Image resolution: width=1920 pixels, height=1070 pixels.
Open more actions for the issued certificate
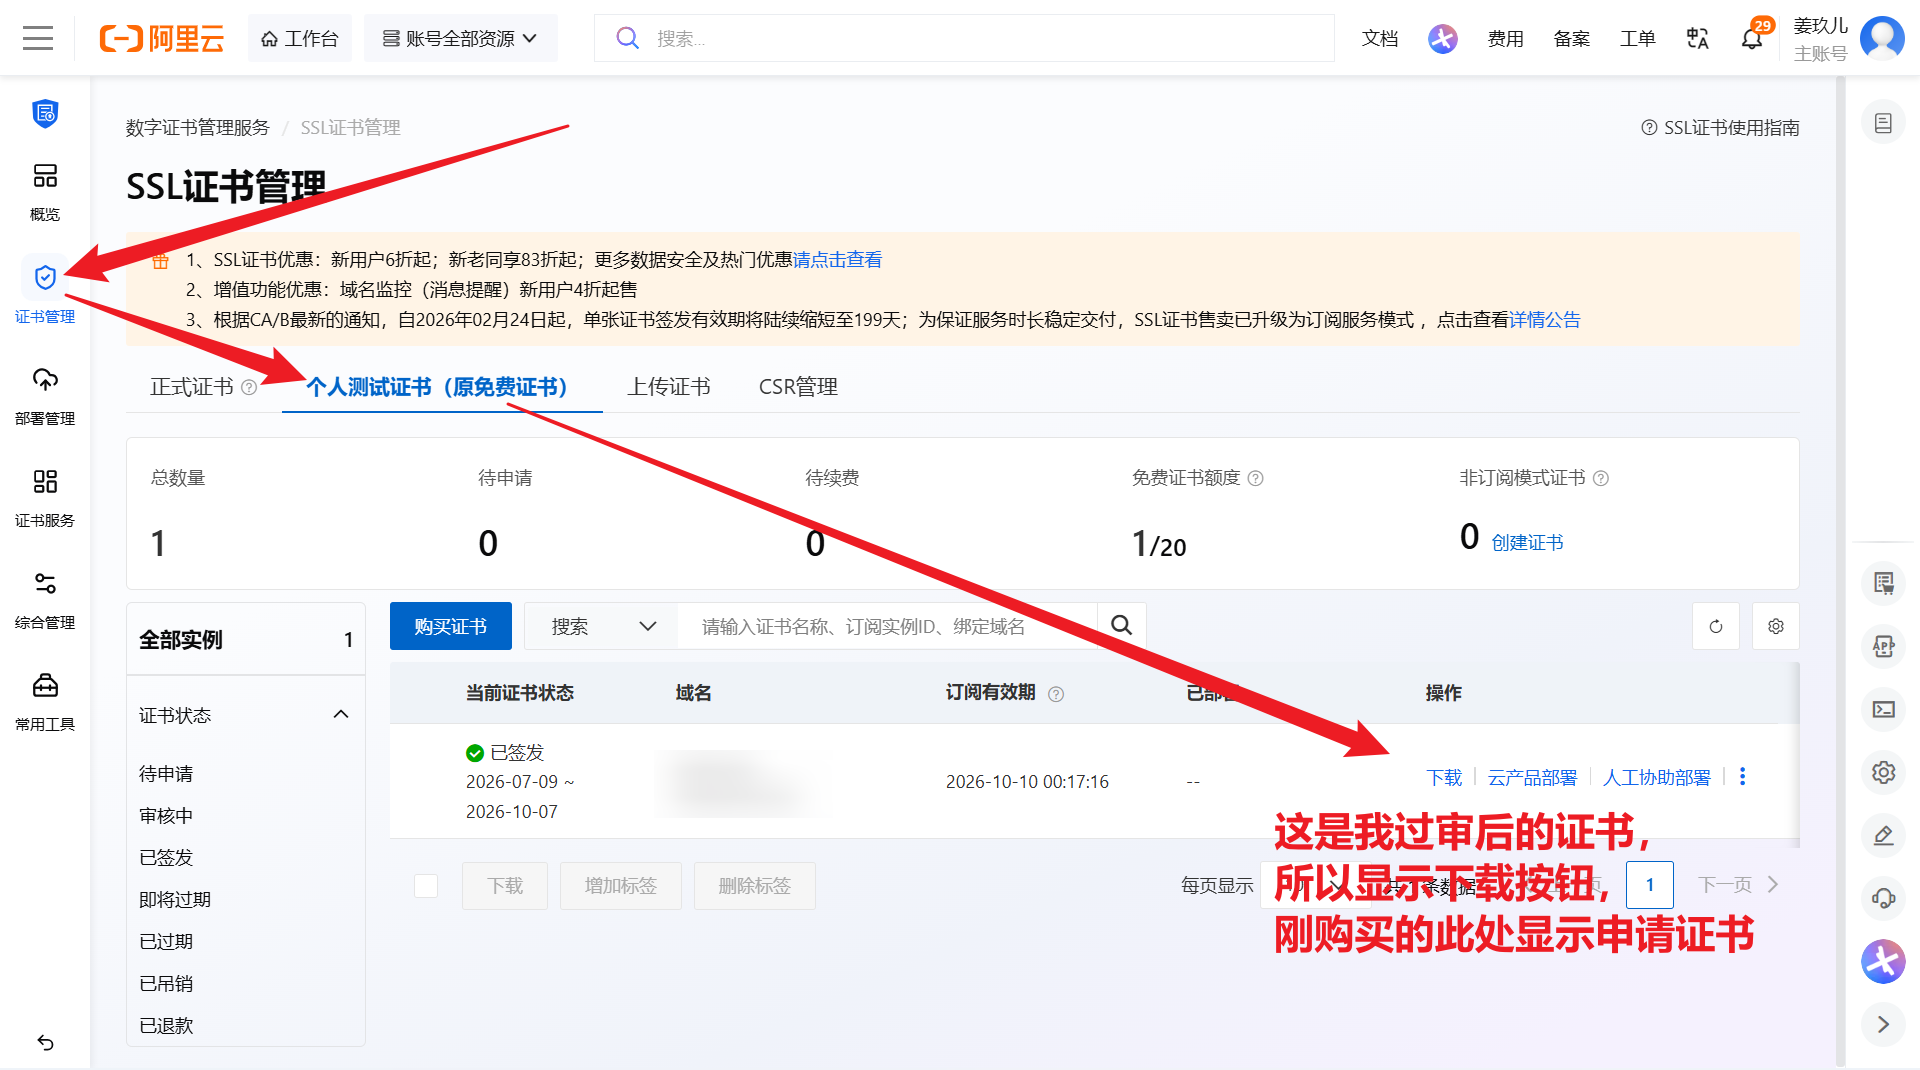[x=1742, y=777]
